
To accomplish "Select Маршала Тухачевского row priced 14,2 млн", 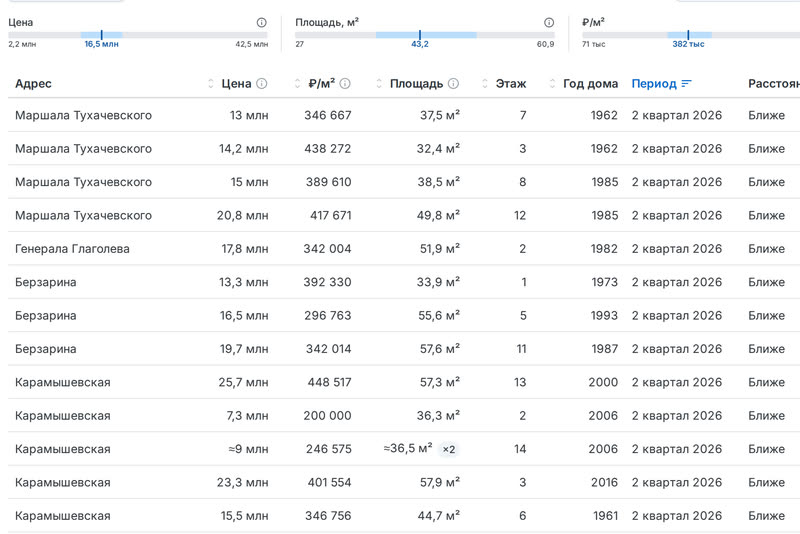I will click(x=404, y=148).
